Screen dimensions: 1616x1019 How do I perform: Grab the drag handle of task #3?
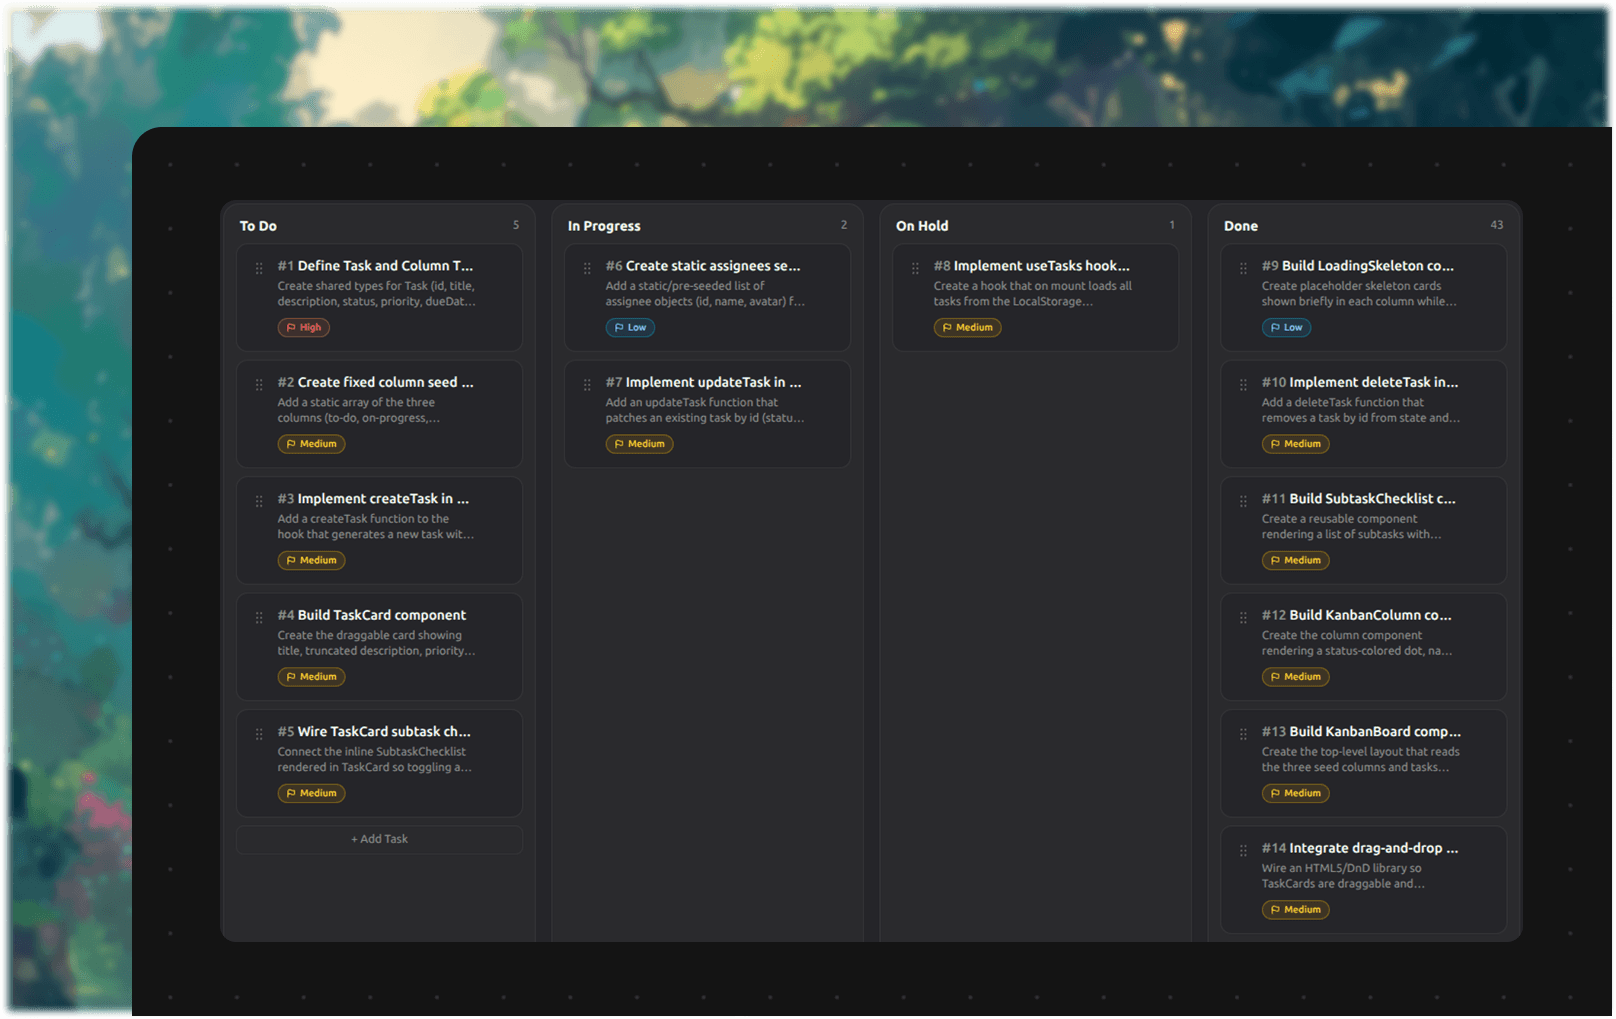pos(259,501)
